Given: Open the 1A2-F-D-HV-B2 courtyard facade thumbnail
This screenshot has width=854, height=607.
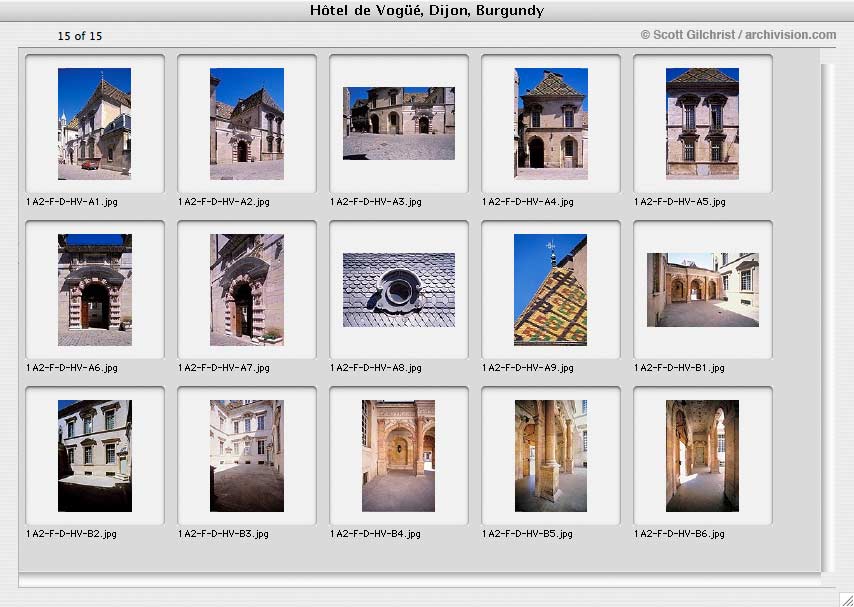Looking at the screenshot, I should (95, 456).
